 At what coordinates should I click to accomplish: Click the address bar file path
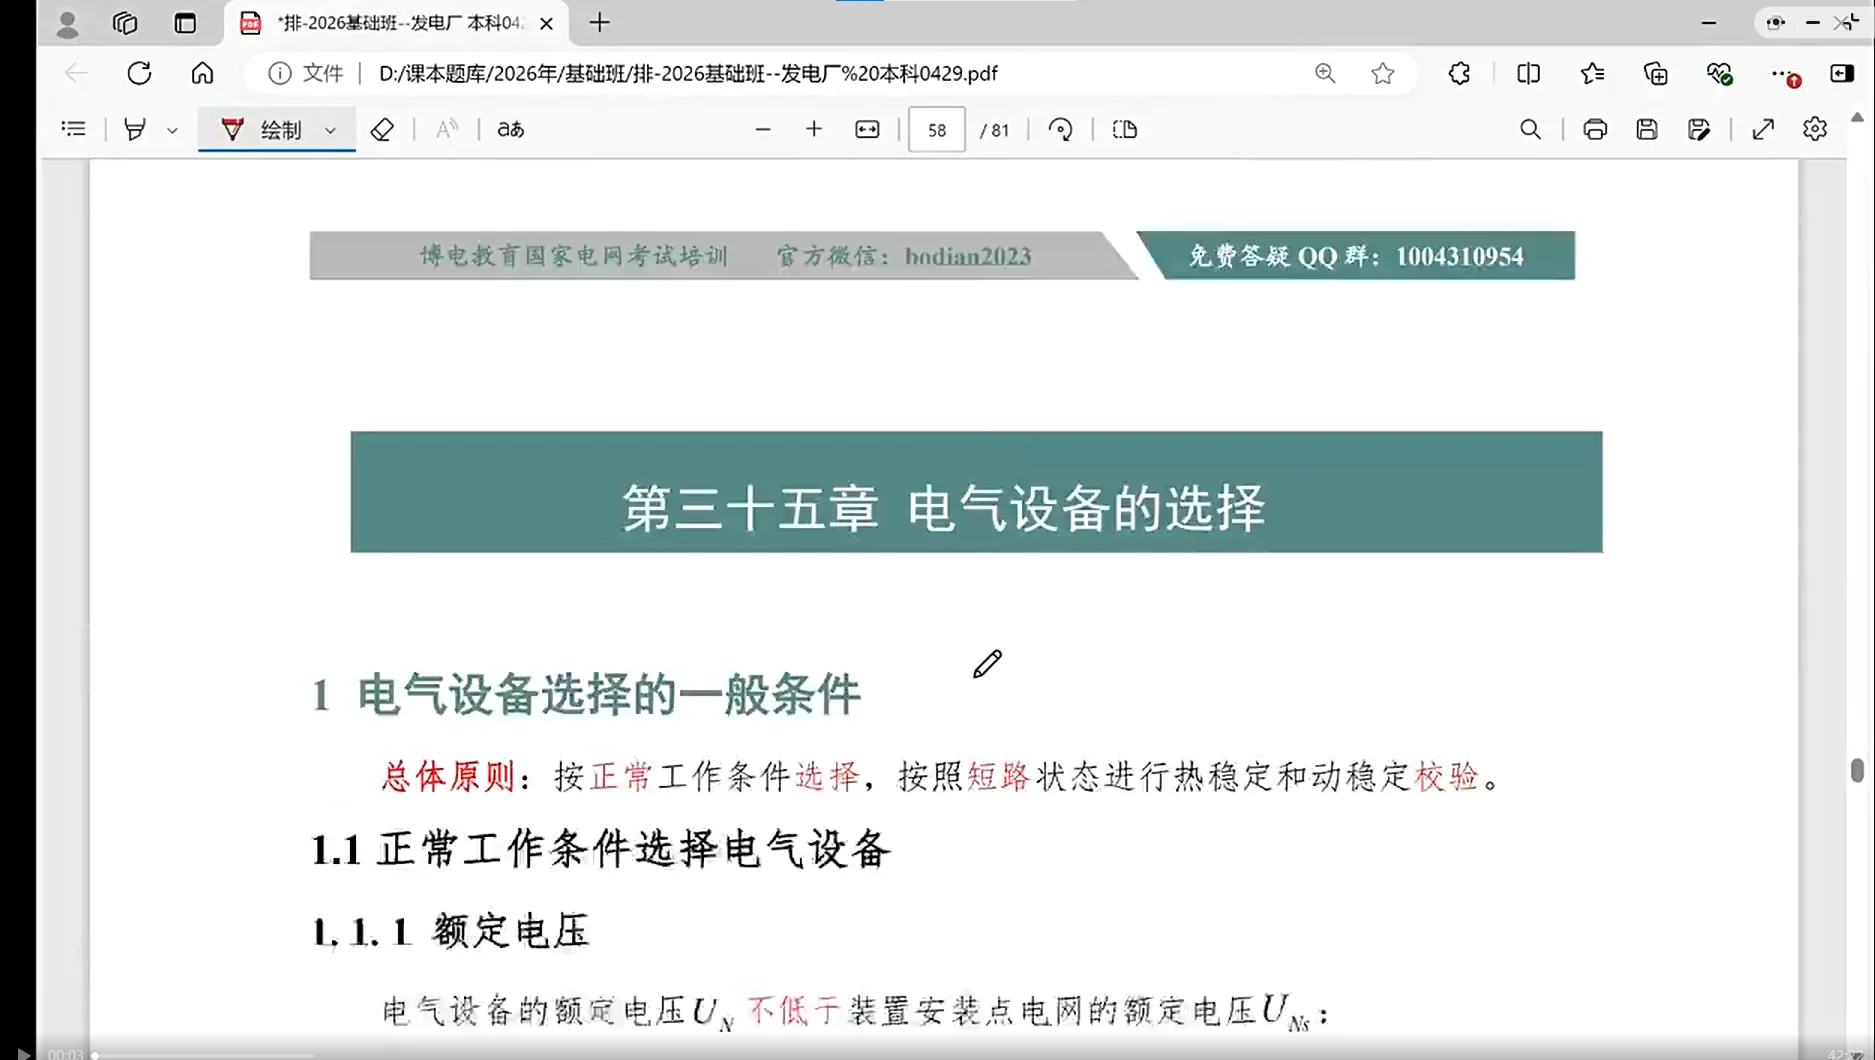pos(688,73)
